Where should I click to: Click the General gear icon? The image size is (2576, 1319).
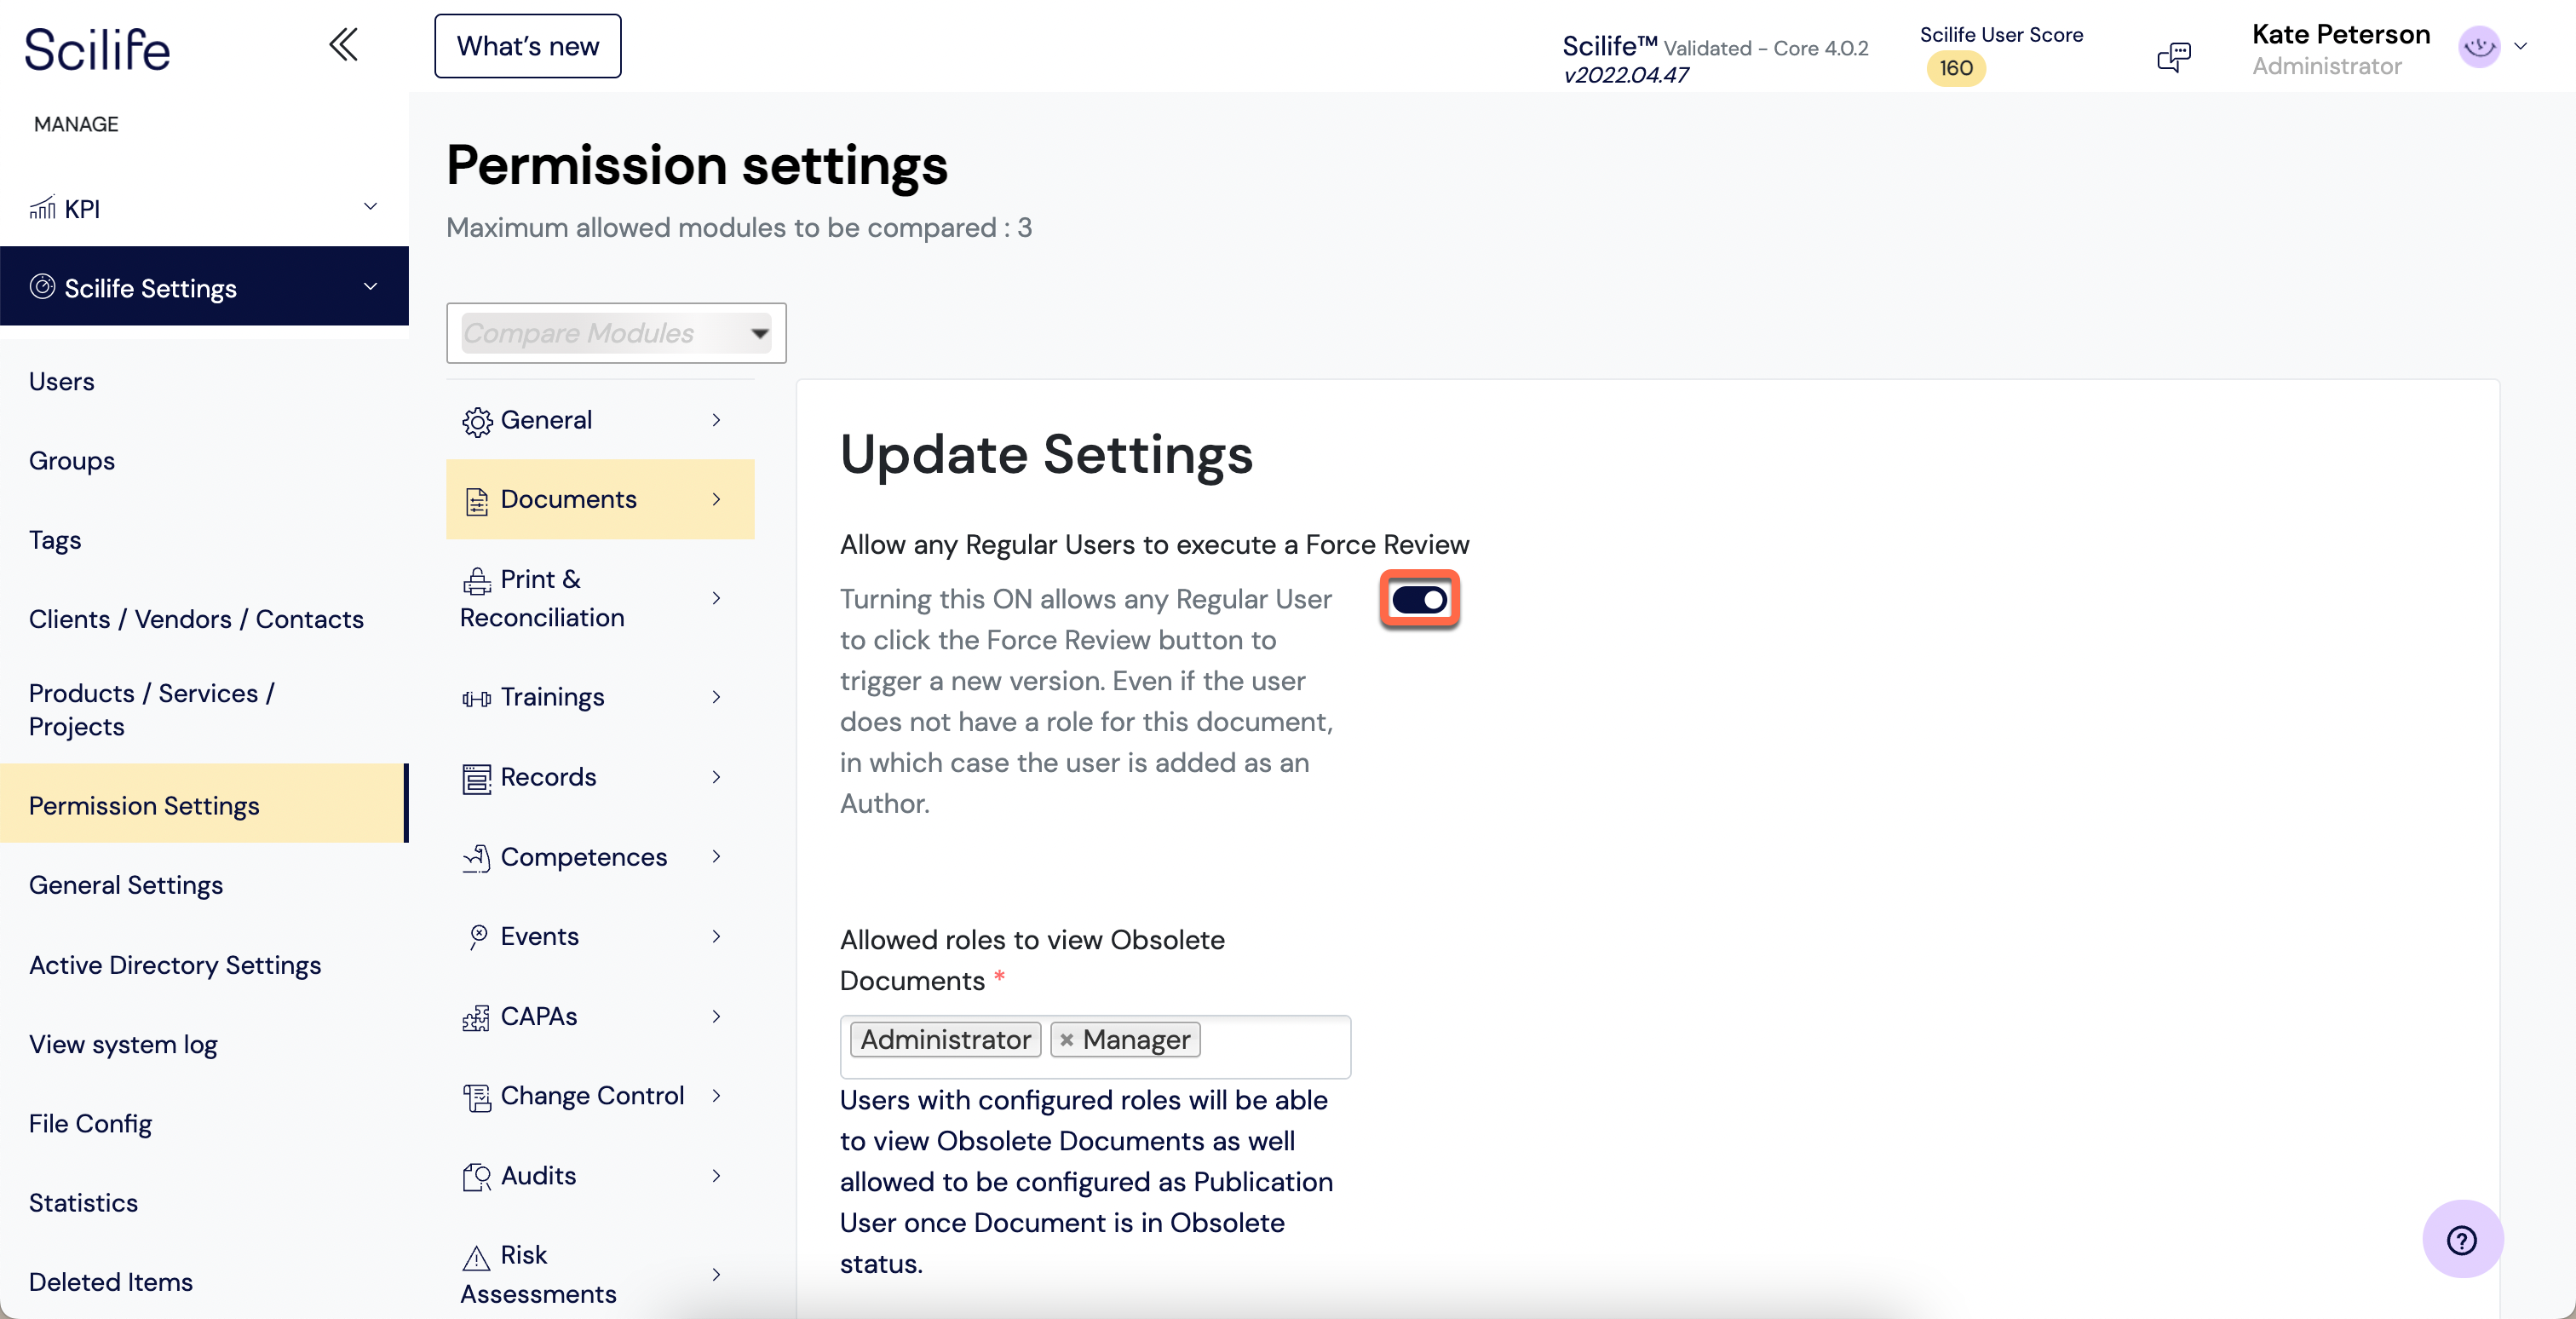click(477, 422)
